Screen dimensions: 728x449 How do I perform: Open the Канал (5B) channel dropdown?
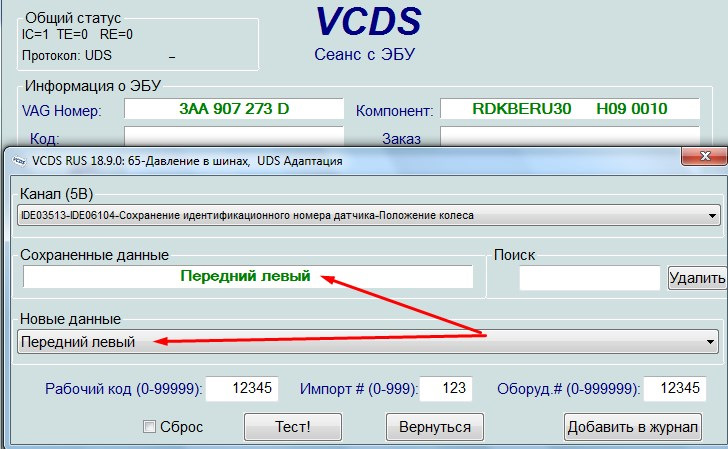click(369, 215)
